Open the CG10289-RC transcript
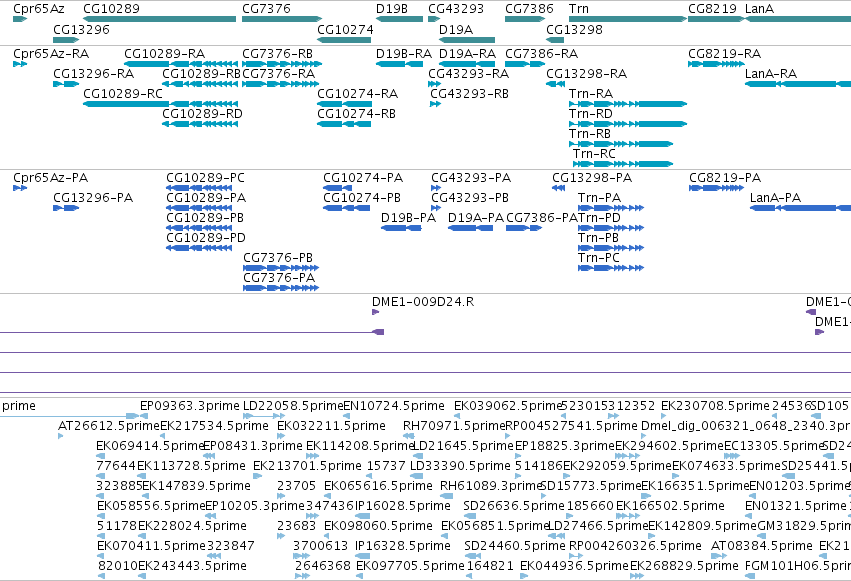This screenshot has width=851, height=581. pos(160,104)
